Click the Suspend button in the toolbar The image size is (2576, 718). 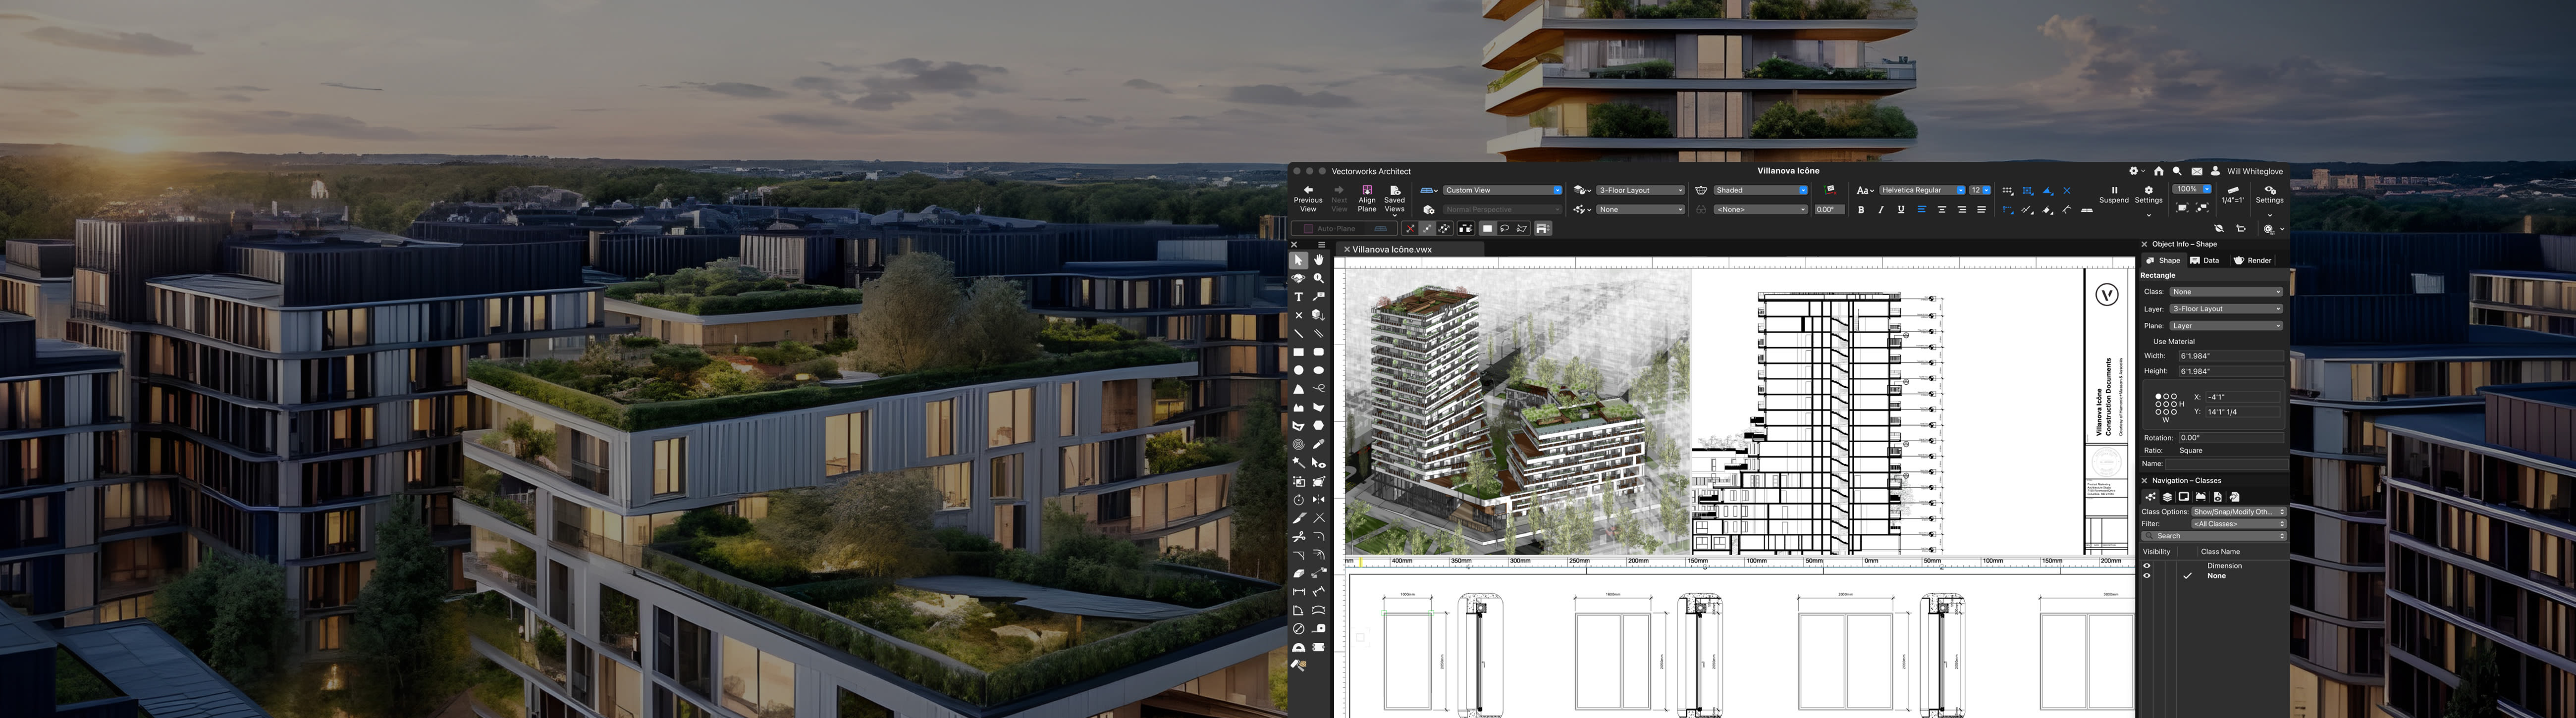click(2114, 195)
